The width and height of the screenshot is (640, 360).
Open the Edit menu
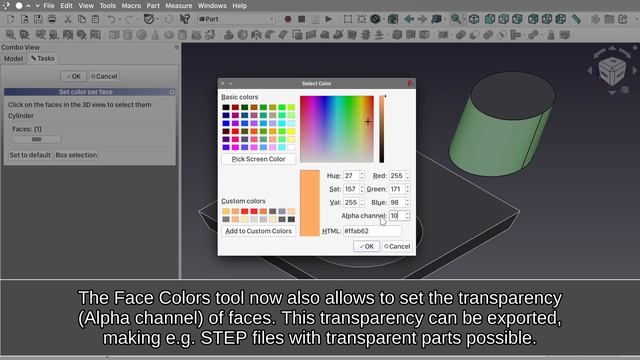point(66,6)
